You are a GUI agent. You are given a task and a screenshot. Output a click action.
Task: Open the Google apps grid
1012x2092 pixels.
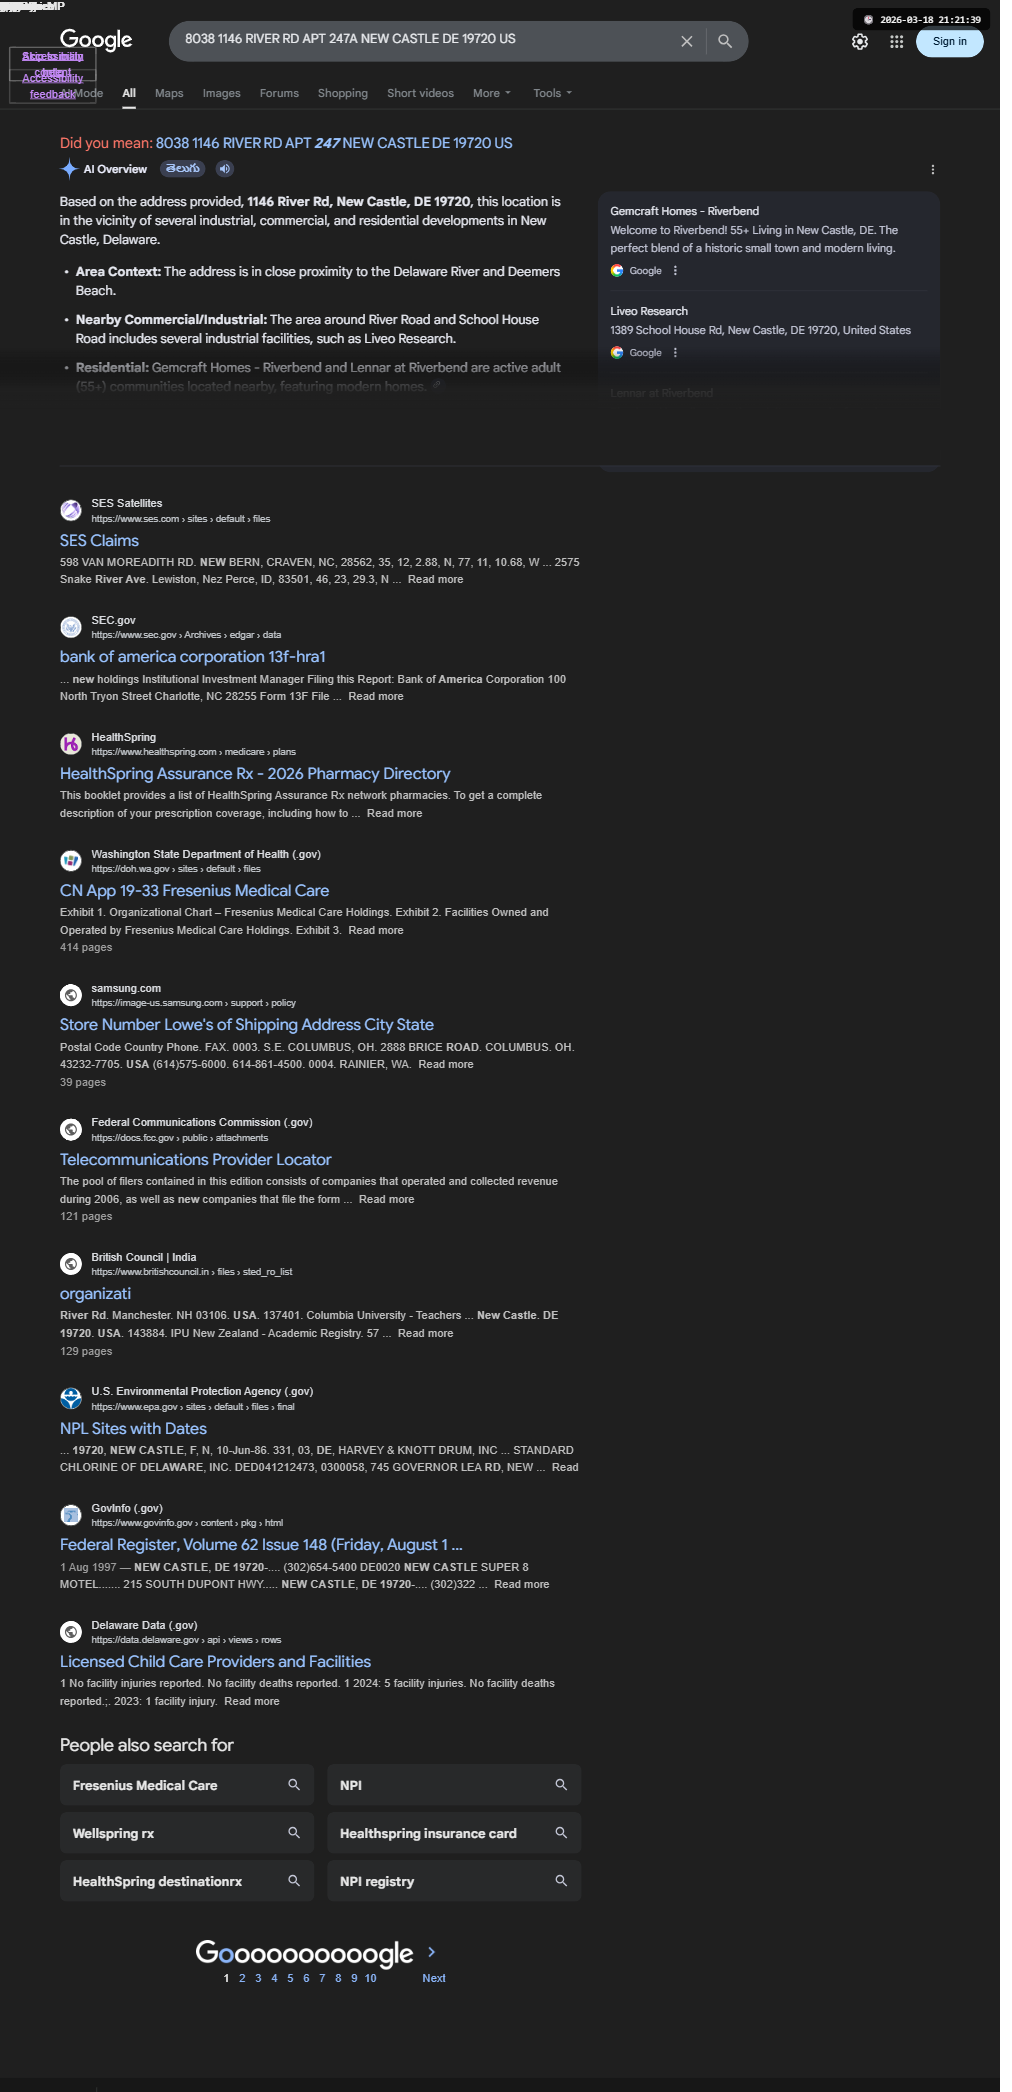click(x=897, y=42)
